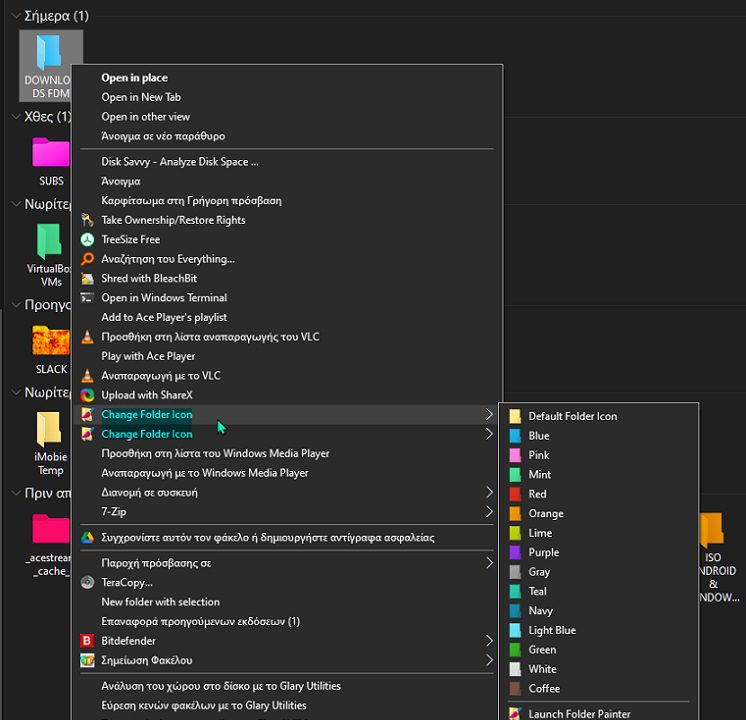Image resolution: width=746 pixels, height=720 pixels.
Task: Choose Επαναφορά προηγούμενων εκδόσεων (1)
Action: click(x=287, y=621)
